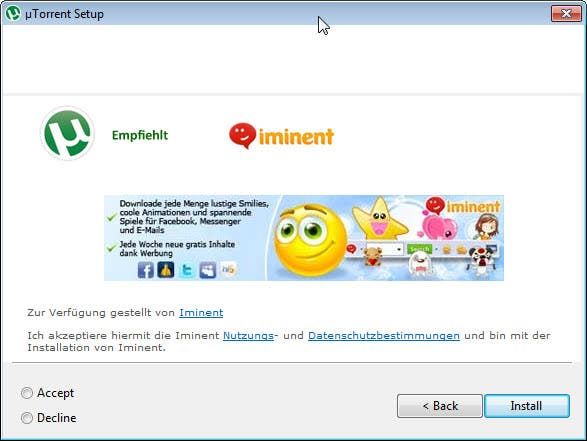Image resolution: width=587 pixels, height=441 pixels.
Task: Click the green search button in banner
Action: (x=419, y=249)
